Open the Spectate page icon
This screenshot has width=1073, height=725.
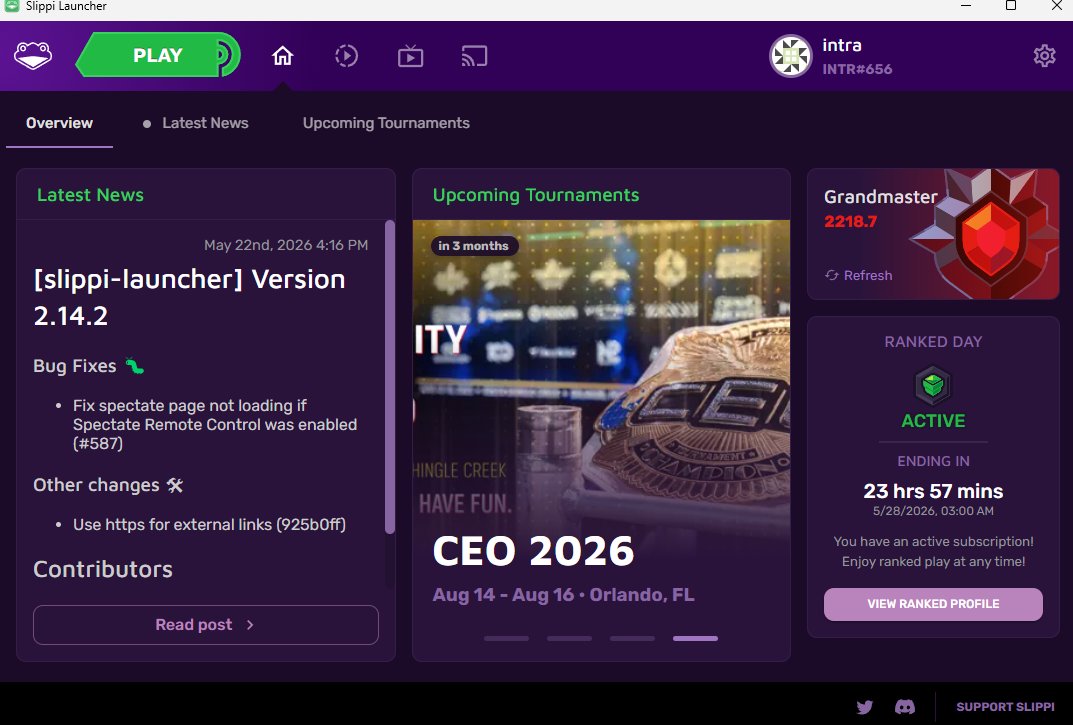coord(411,56)
